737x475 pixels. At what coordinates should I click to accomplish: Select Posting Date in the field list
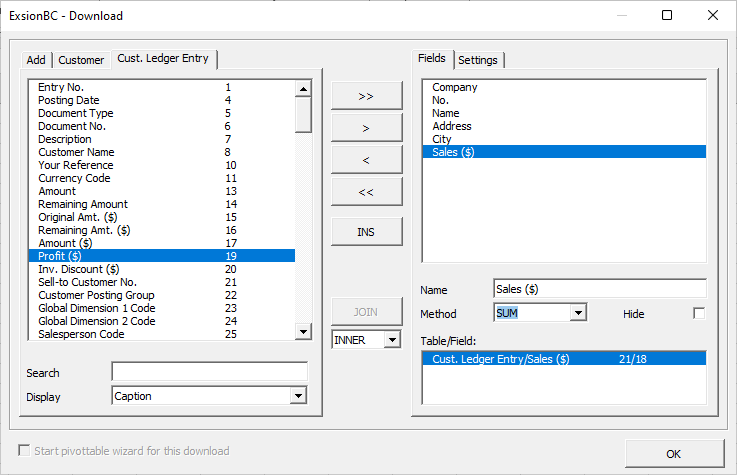point(161,100)
